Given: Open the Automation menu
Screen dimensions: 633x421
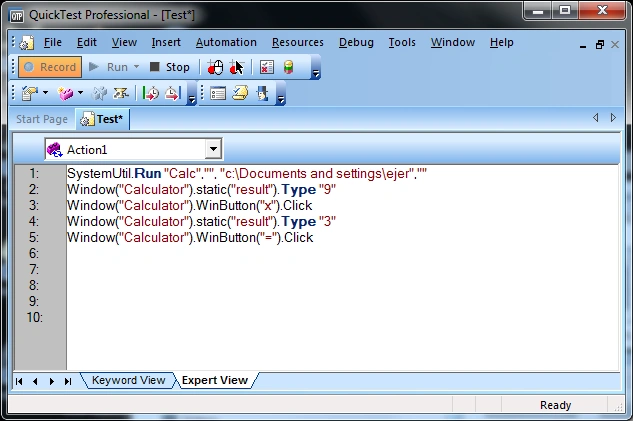Looking at the screenshot, I should click(226, 42).
